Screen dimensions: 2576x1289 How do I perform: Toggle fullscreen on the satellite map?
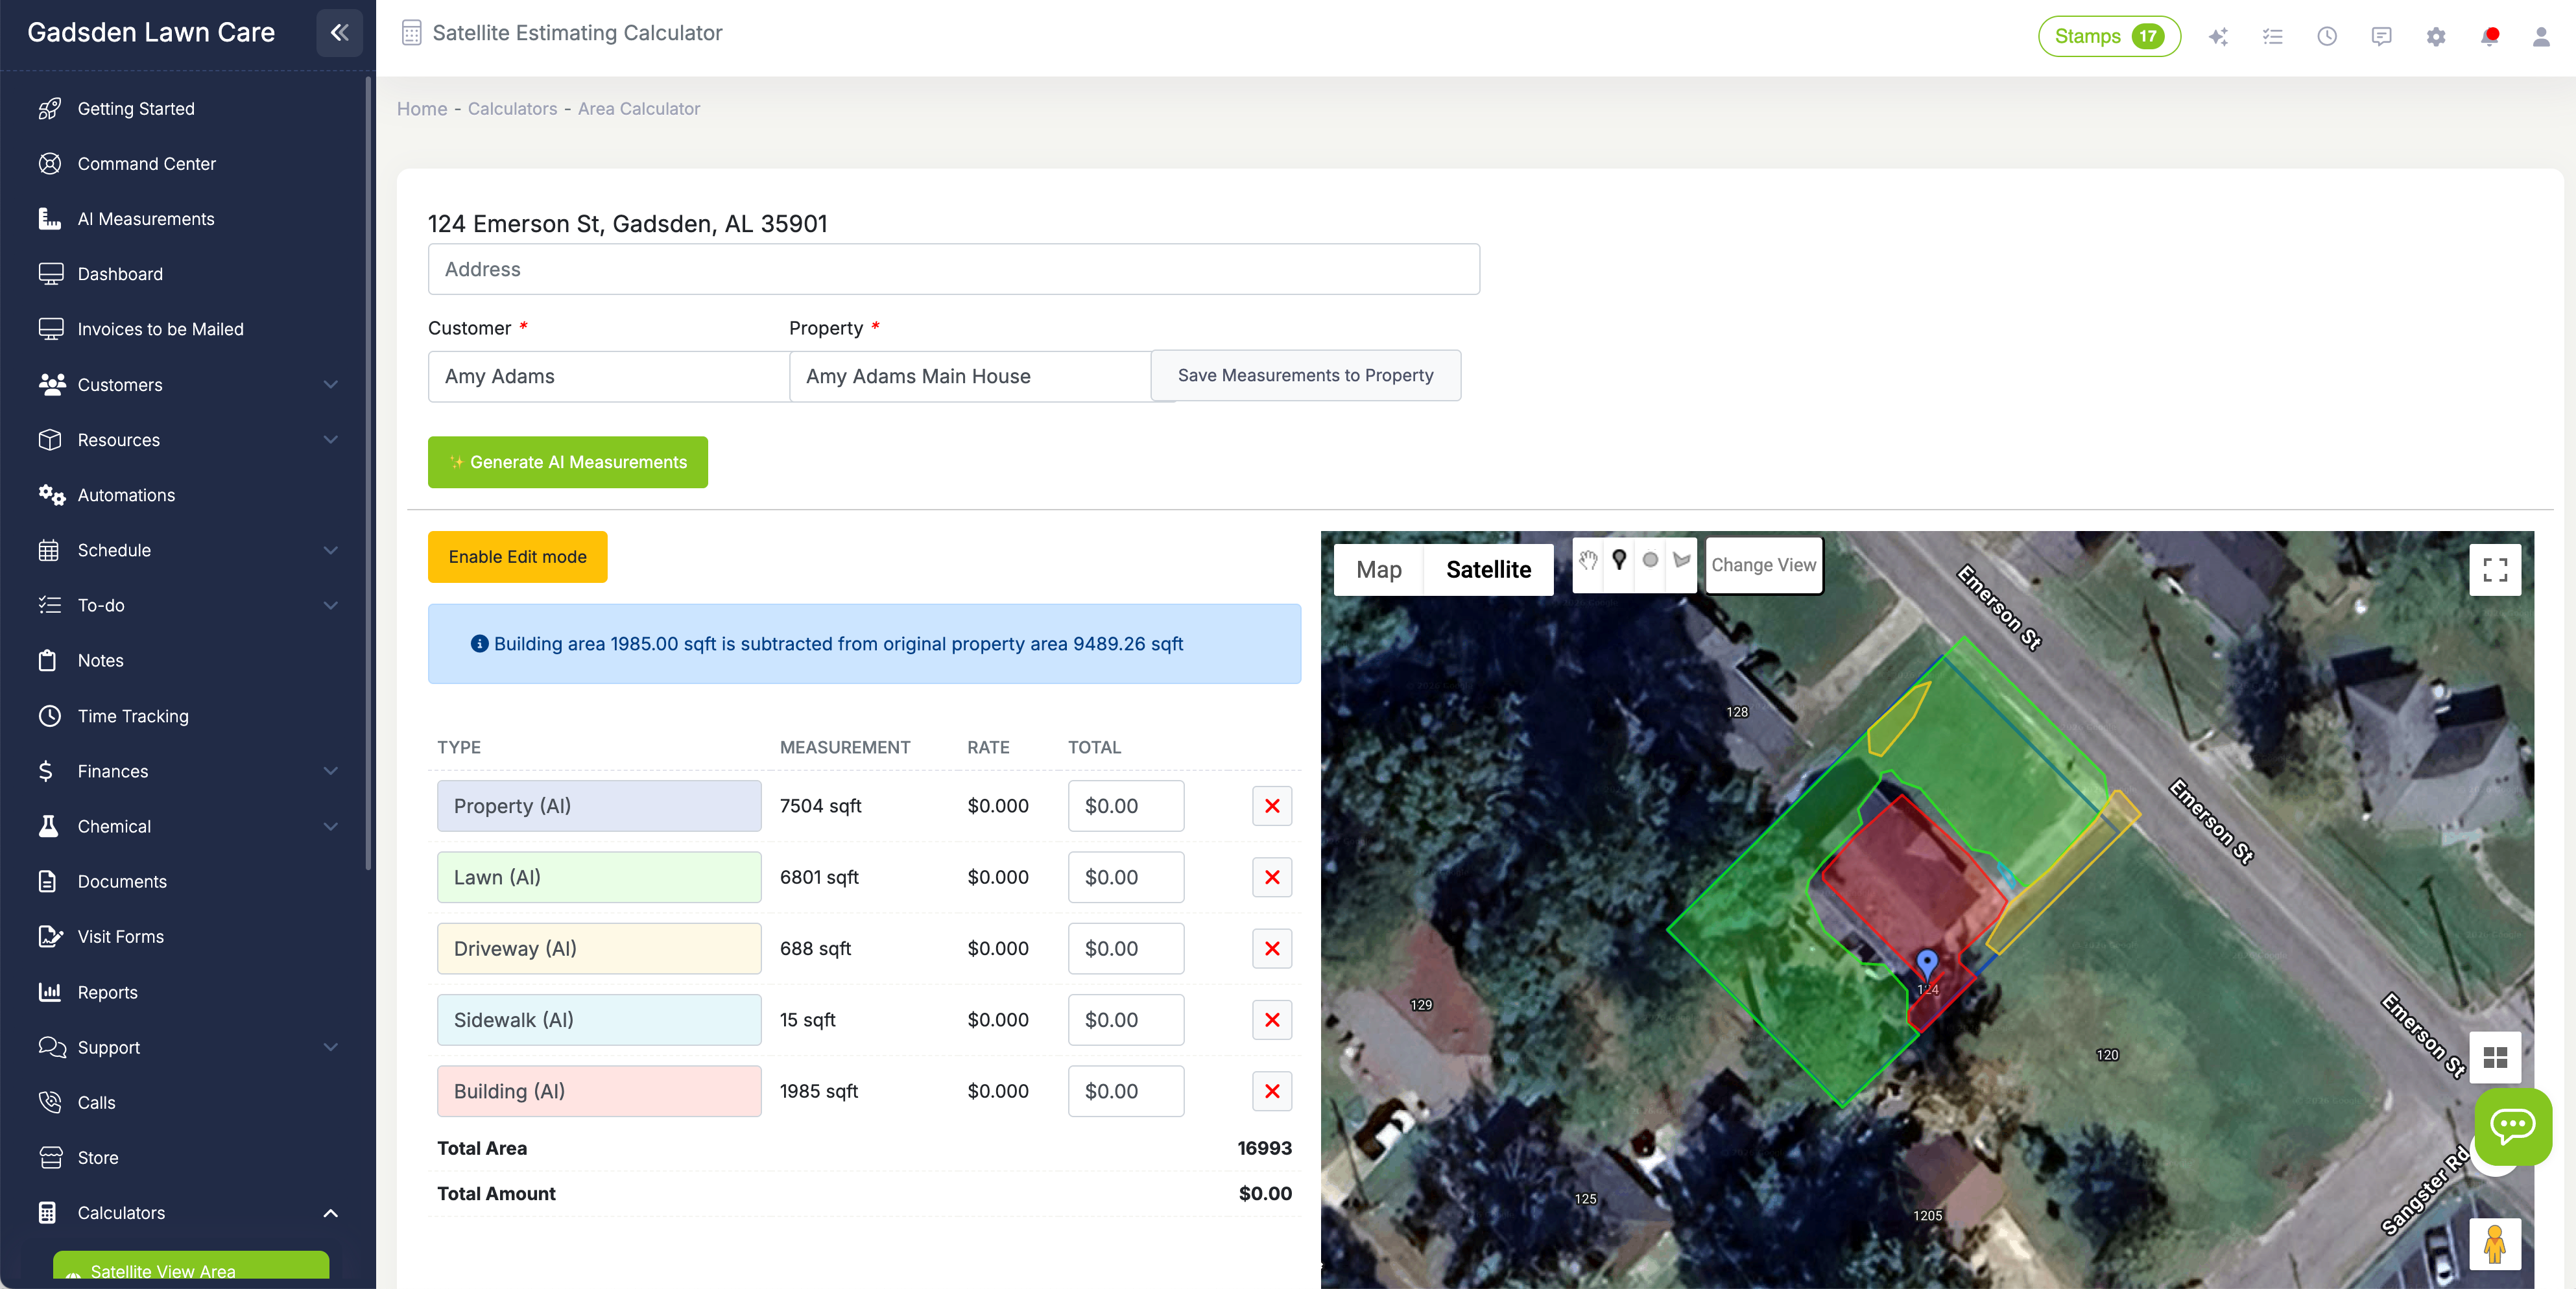coord(2495,569)
